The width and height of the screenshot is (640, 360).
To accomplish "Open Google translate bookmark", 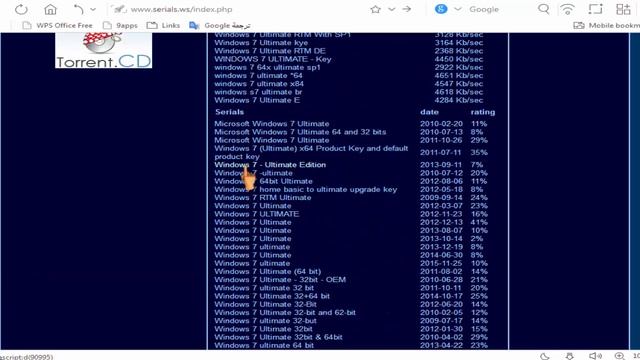I will click(220, 25).
